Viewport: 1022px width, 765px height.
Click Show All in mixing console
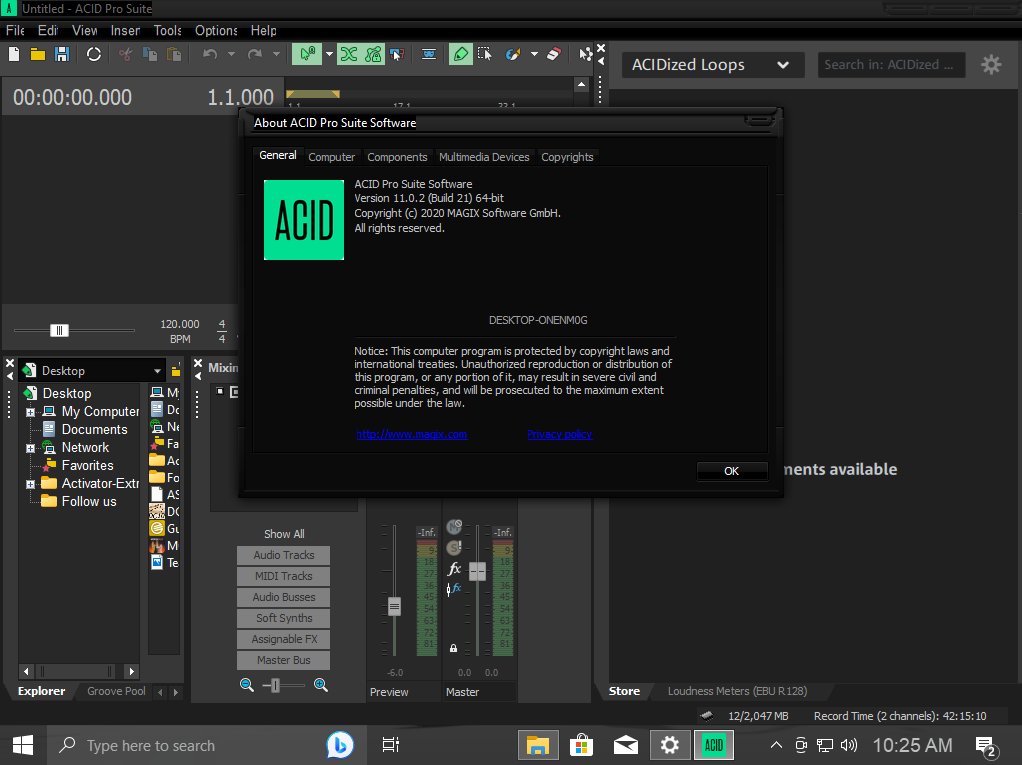coord(284,534)
